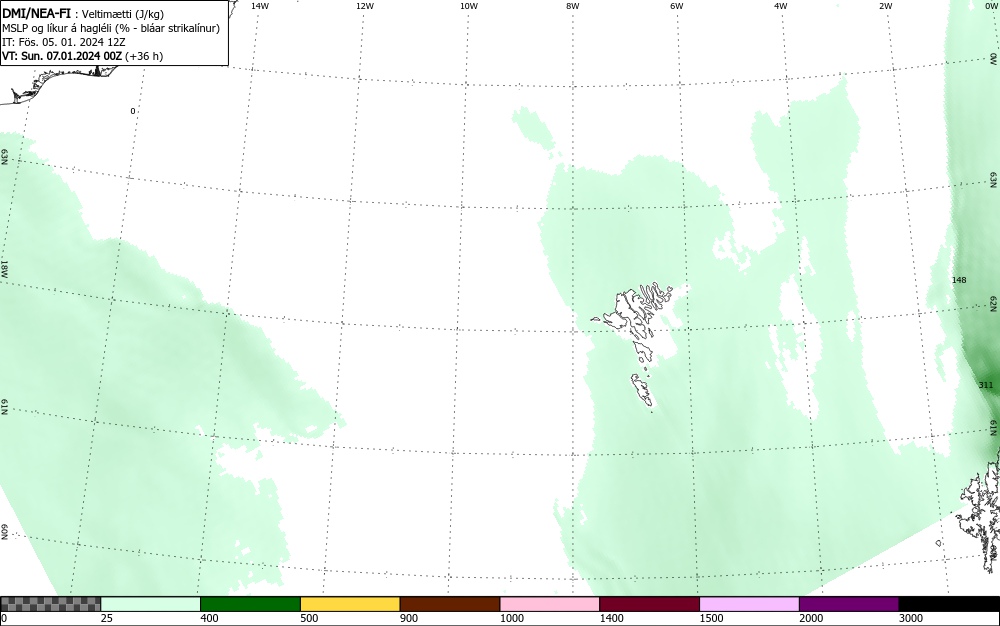Select the pink 1000–1400 legend swatch
The height and width of the screenshot is (626, 1000).
tap(550, 604)
